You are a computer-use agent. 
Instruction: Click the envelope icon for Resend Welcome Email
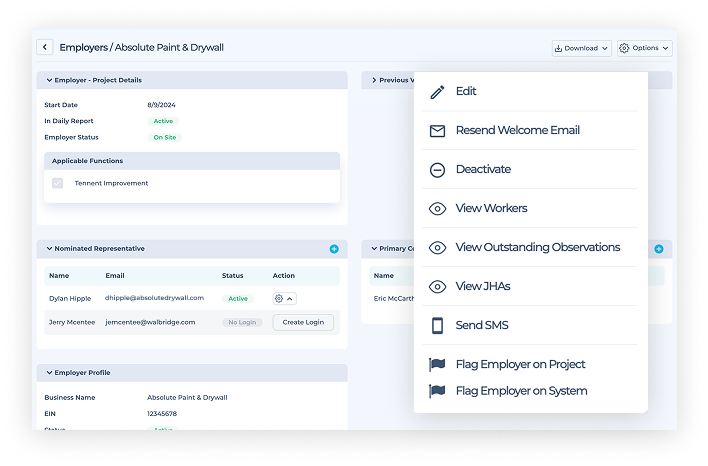(437, 131)
